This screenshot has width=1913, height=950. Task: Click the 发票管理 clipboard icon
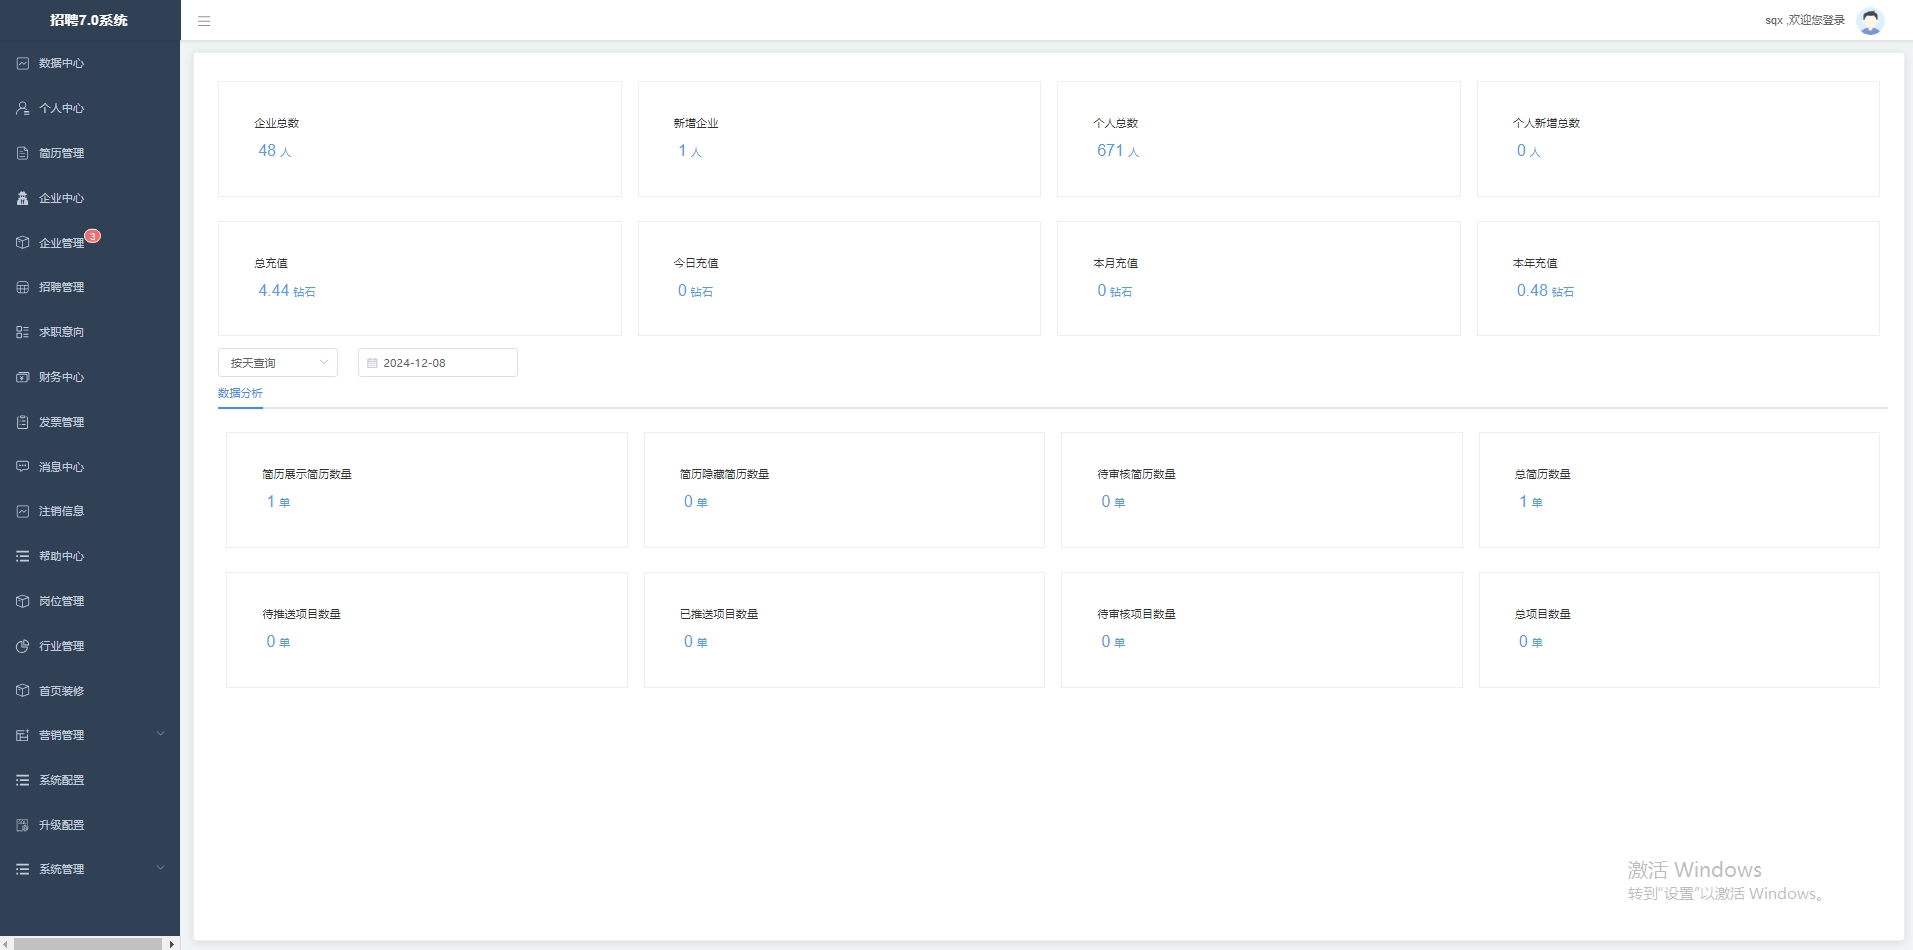(x=22, y=422)
